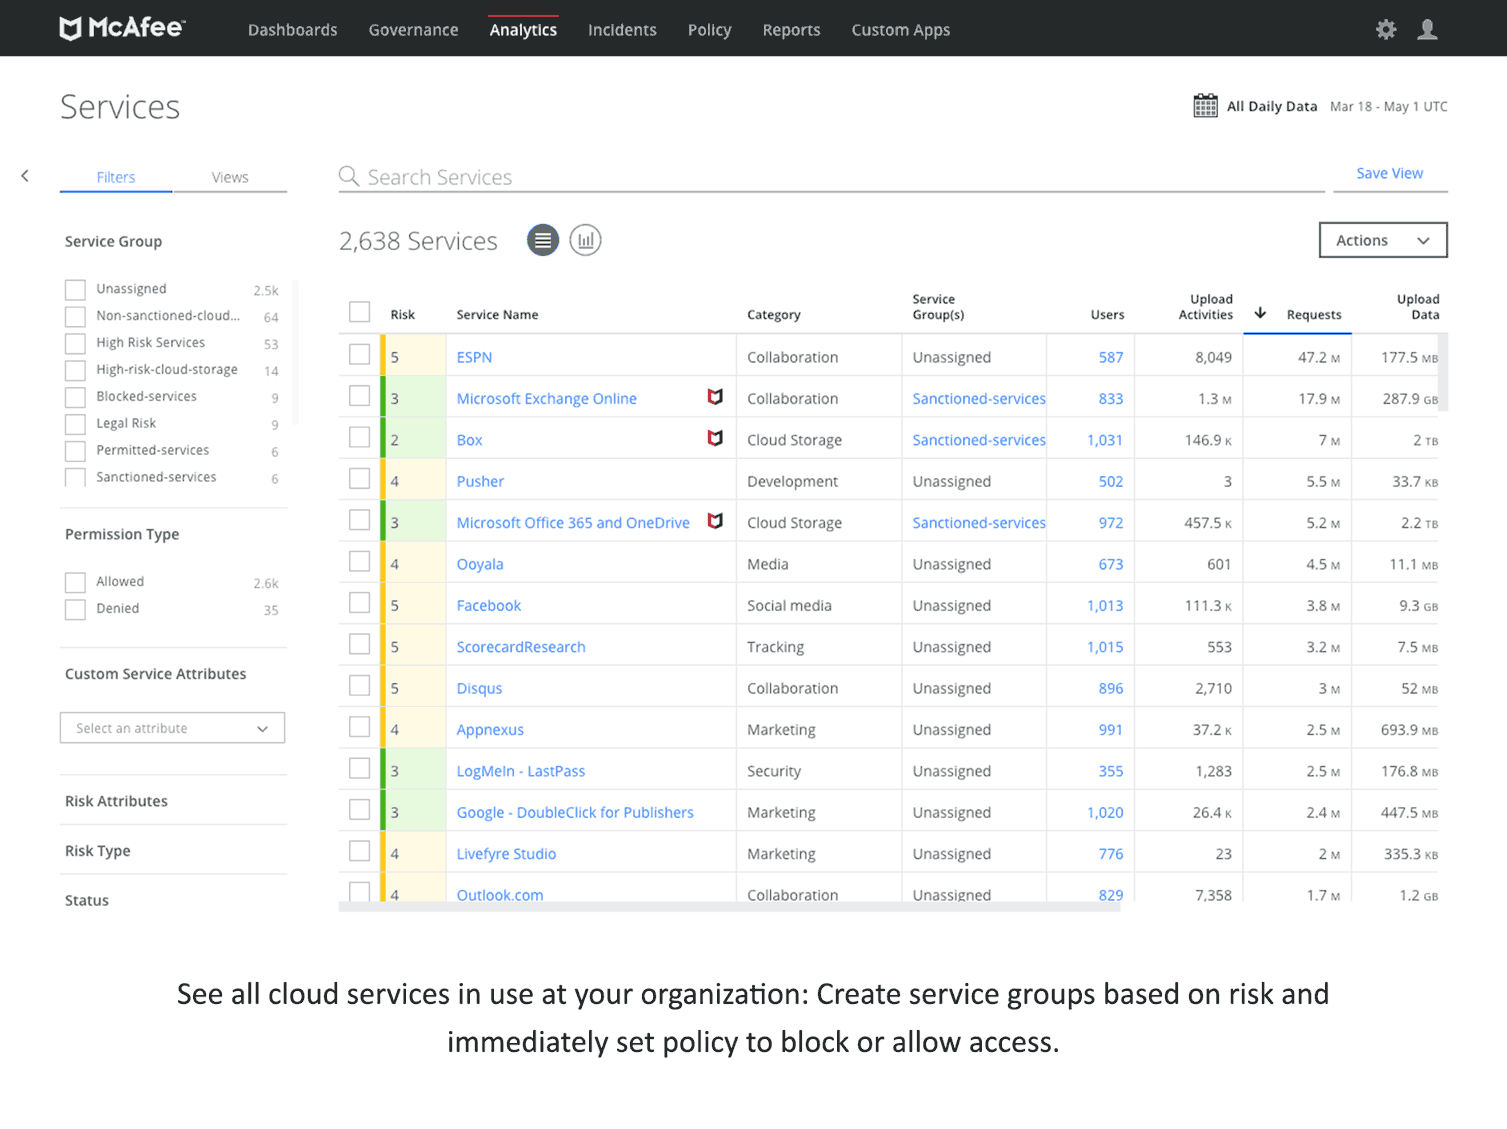
Task: Click the calendar icon near All Daily Data
Action: (1205, 106)
